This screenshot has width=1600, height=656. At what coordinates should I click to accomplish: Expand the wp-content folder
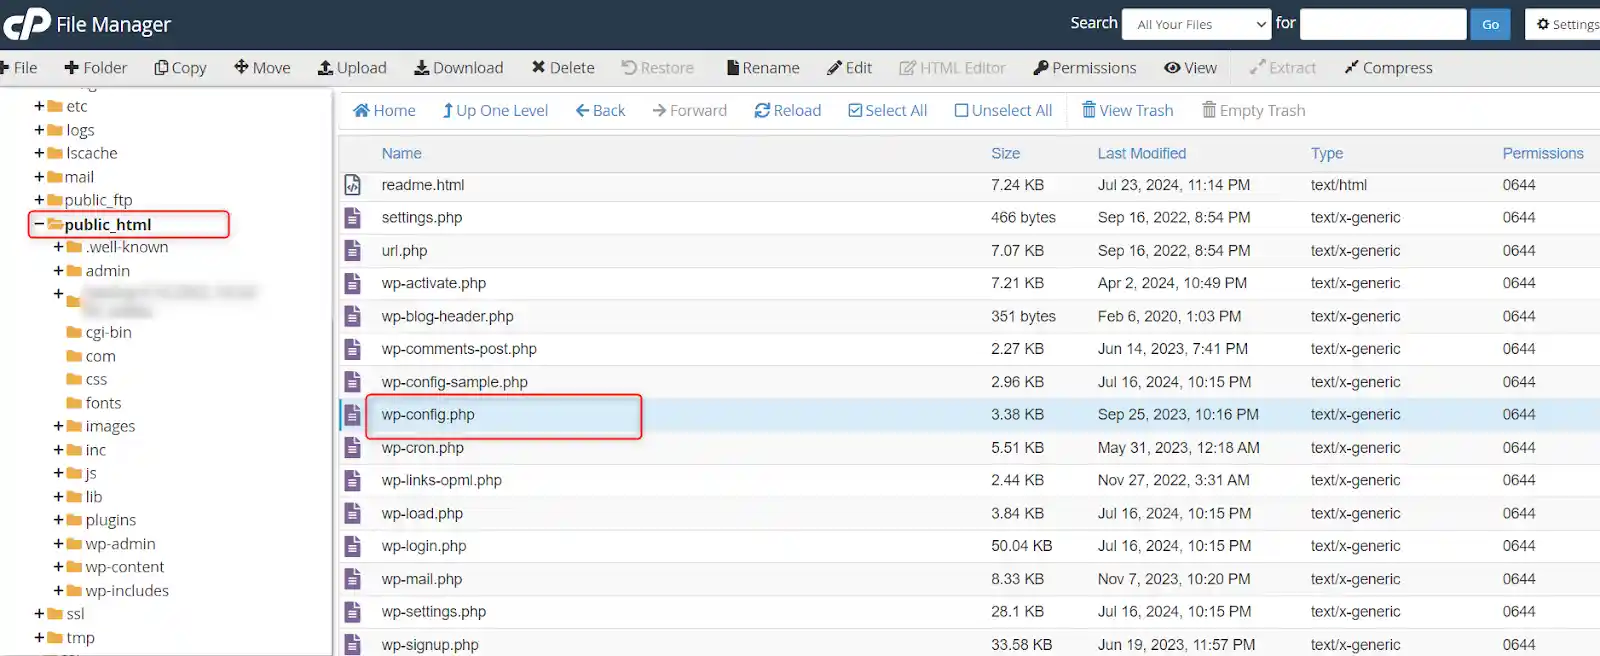click(x=59, y=567)
